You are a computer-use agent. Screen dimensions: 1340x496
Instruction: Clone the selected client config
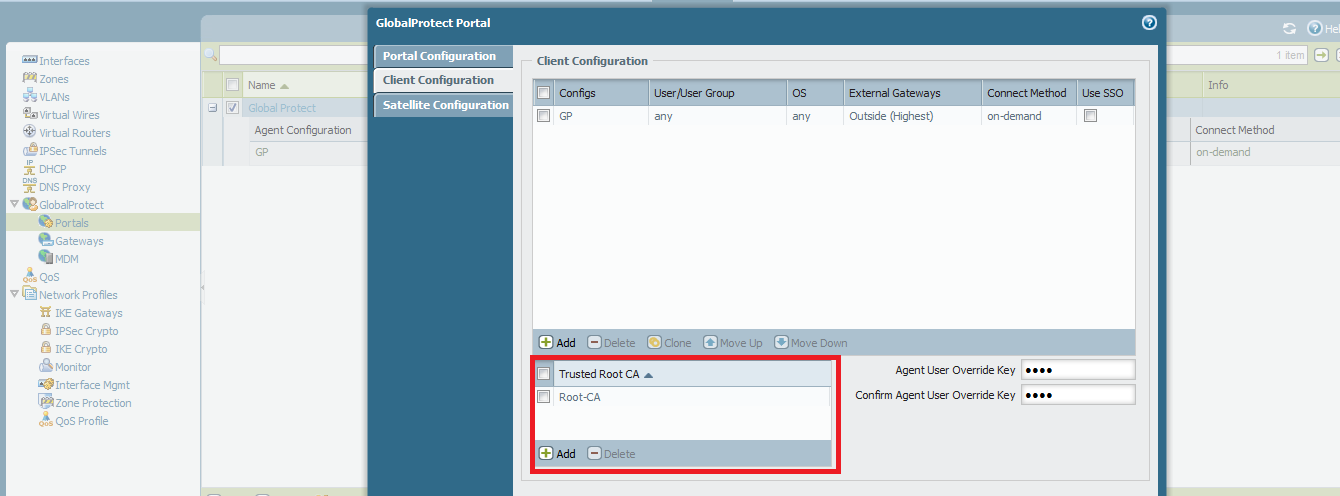pos(669,343)
